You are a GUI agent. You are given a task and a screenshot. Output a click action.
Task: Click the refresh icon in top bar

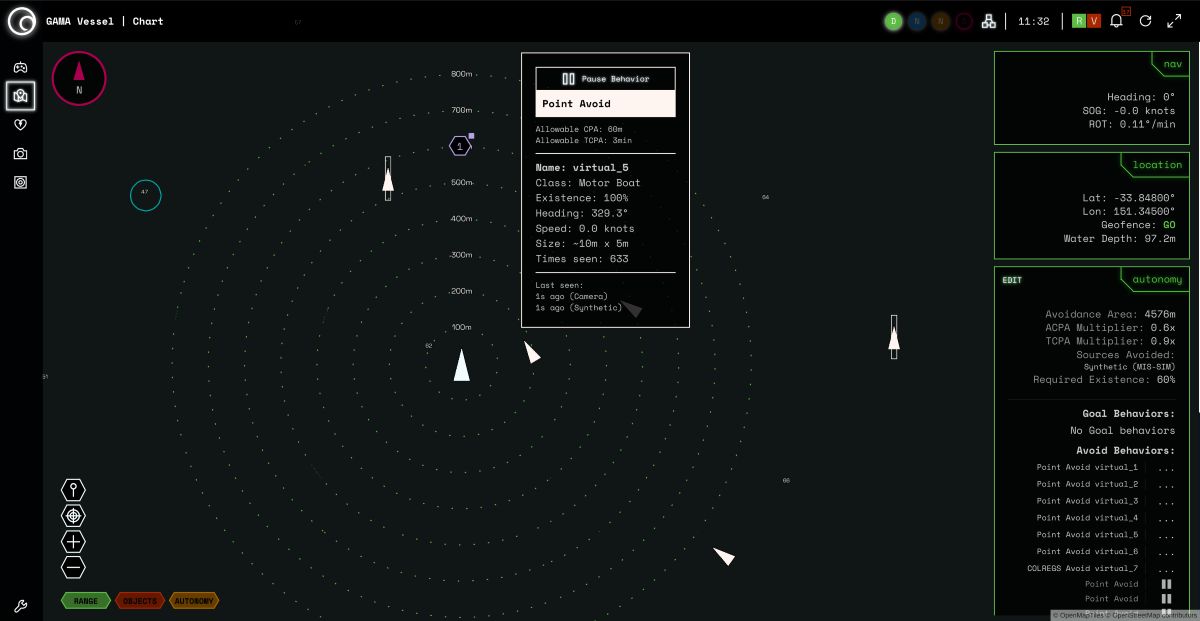click(1146, 21)
